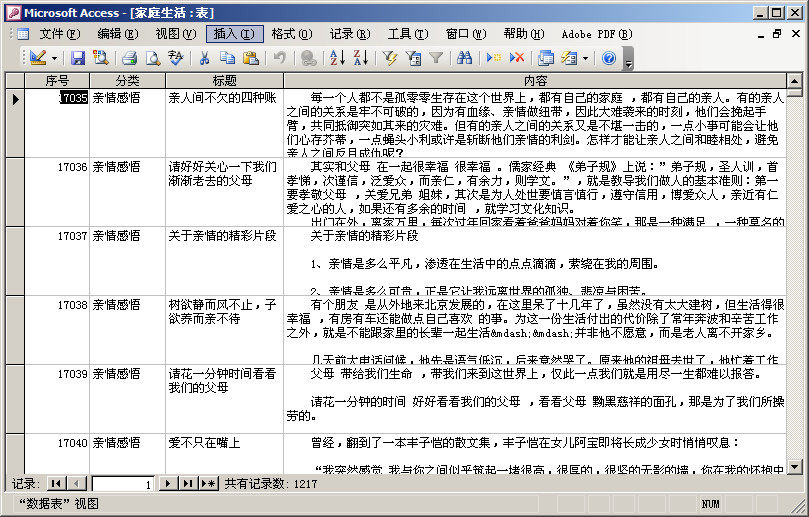Open Microsoft Access Help icon
The image size is (809, 517).
click(x=609, y=58)
